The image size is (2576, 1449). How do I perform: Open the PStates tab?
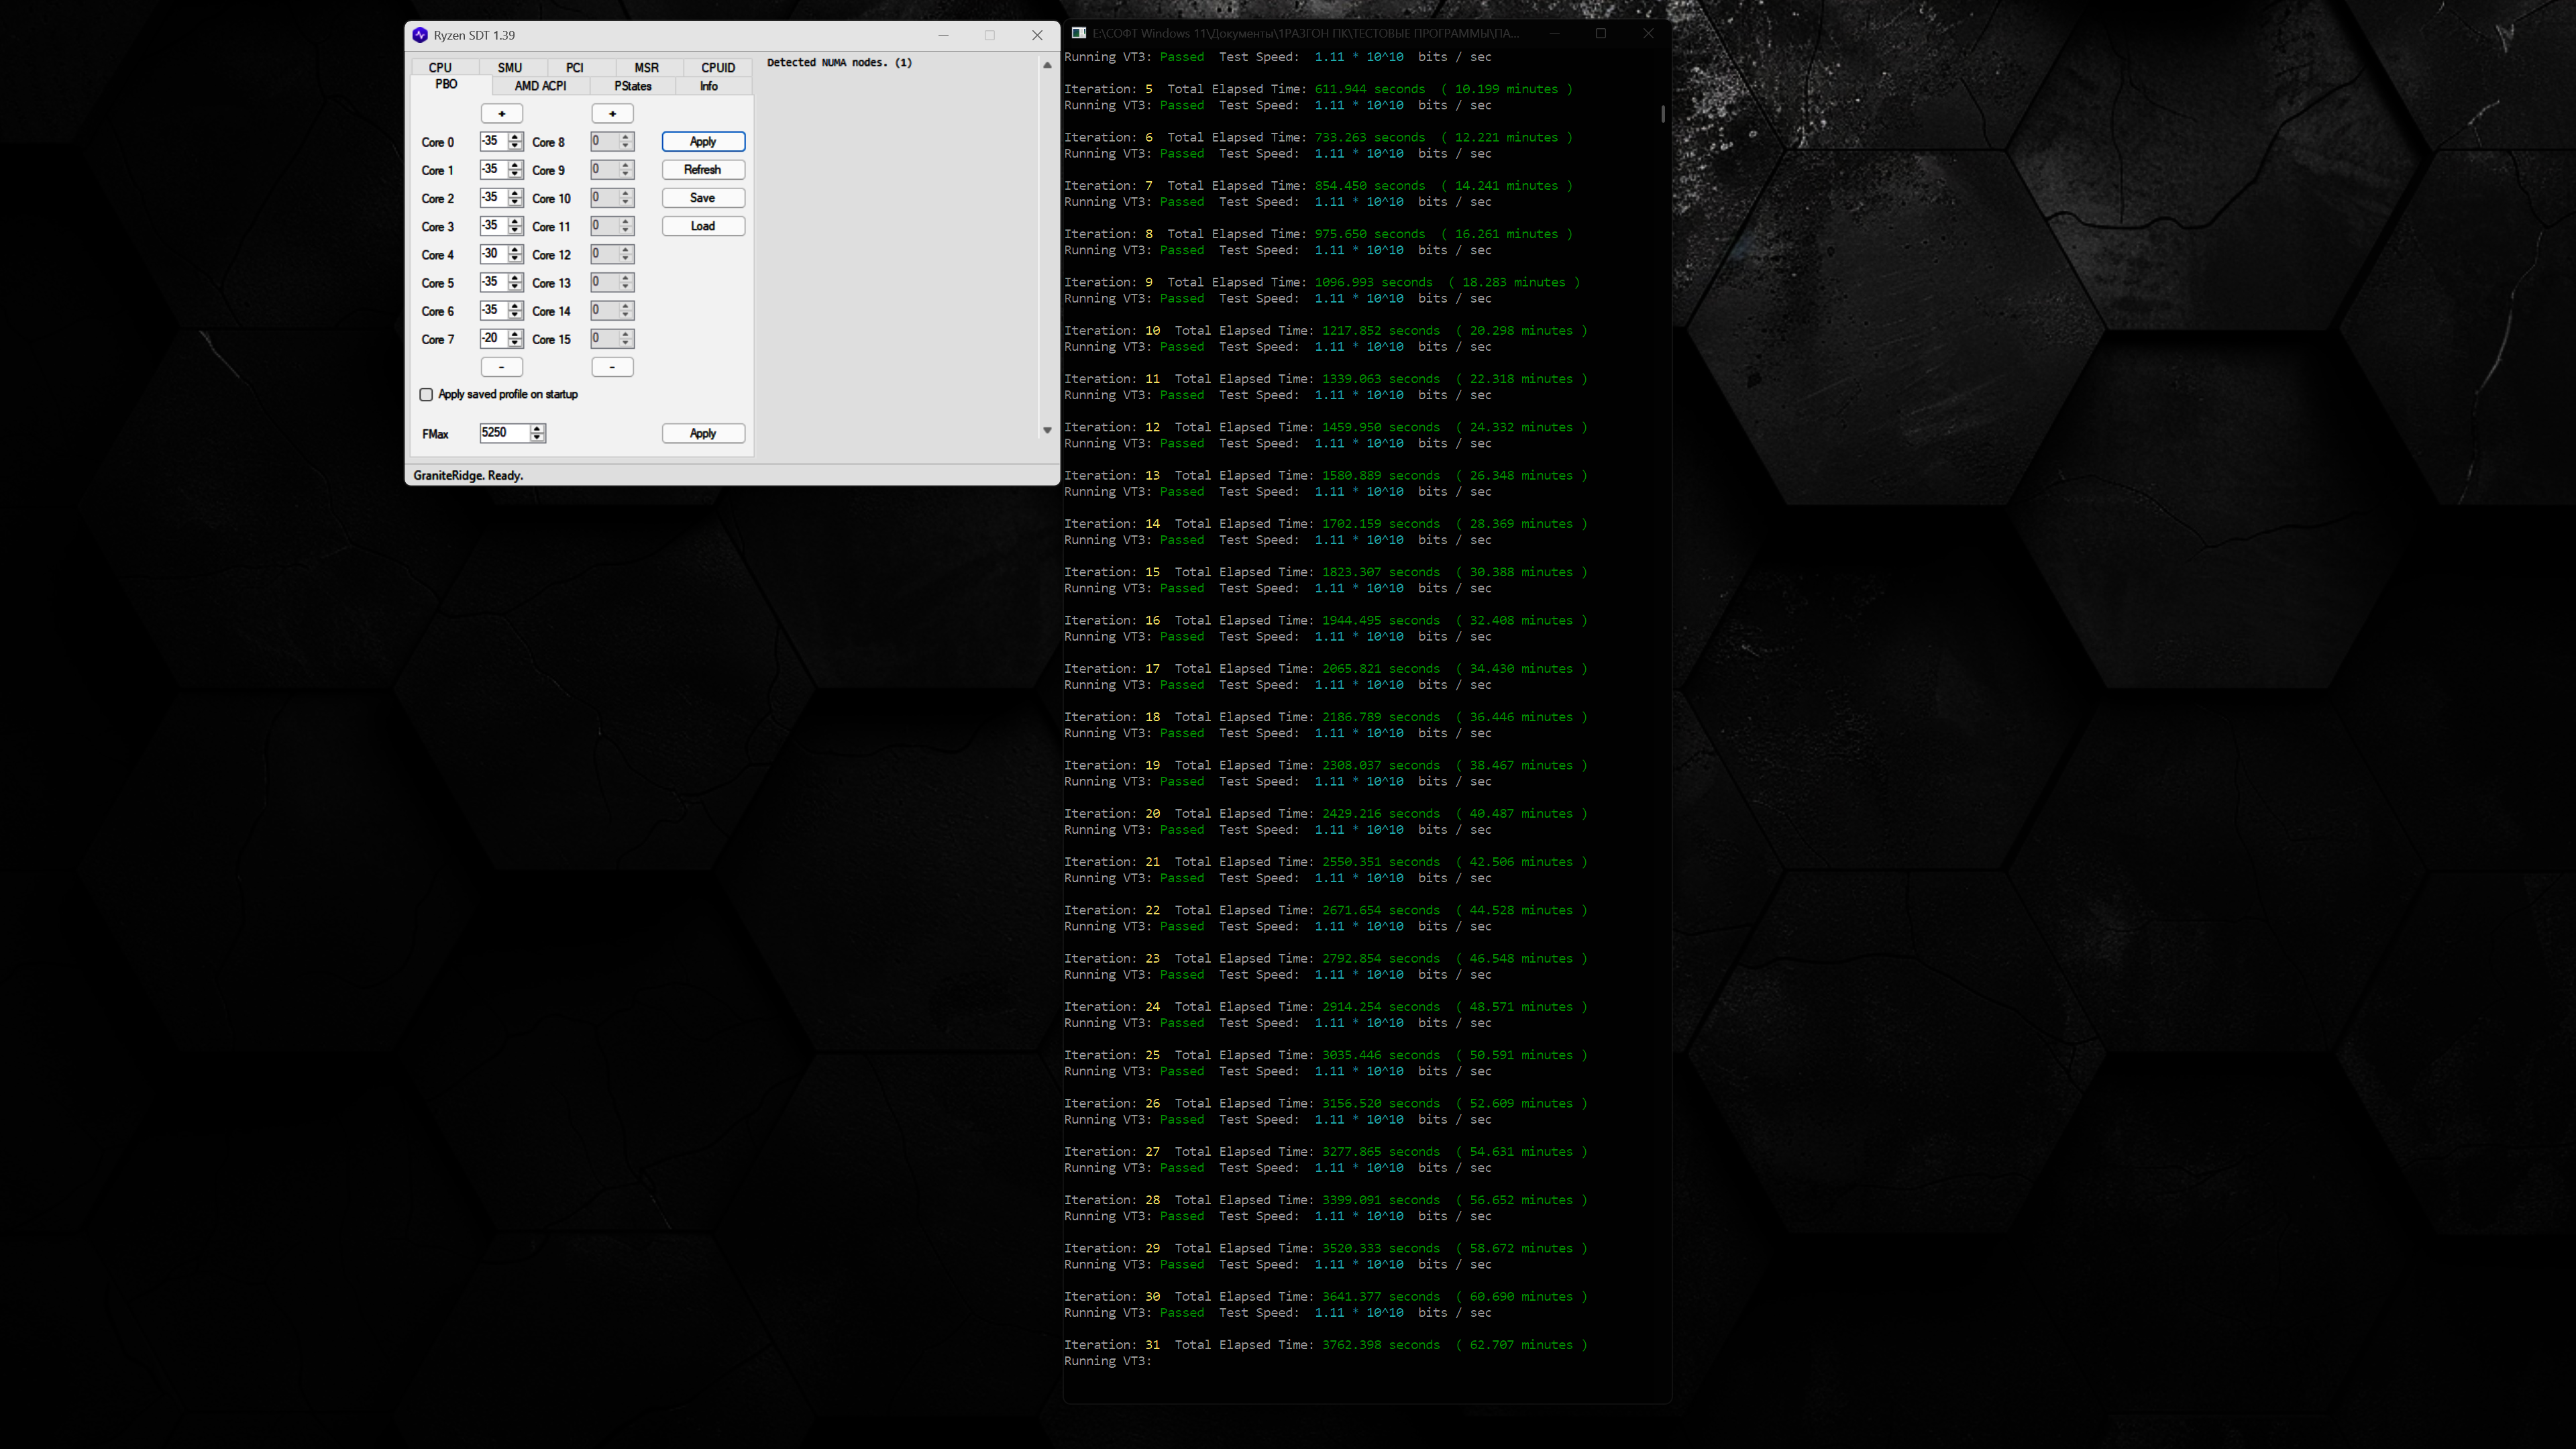point(632,86)
